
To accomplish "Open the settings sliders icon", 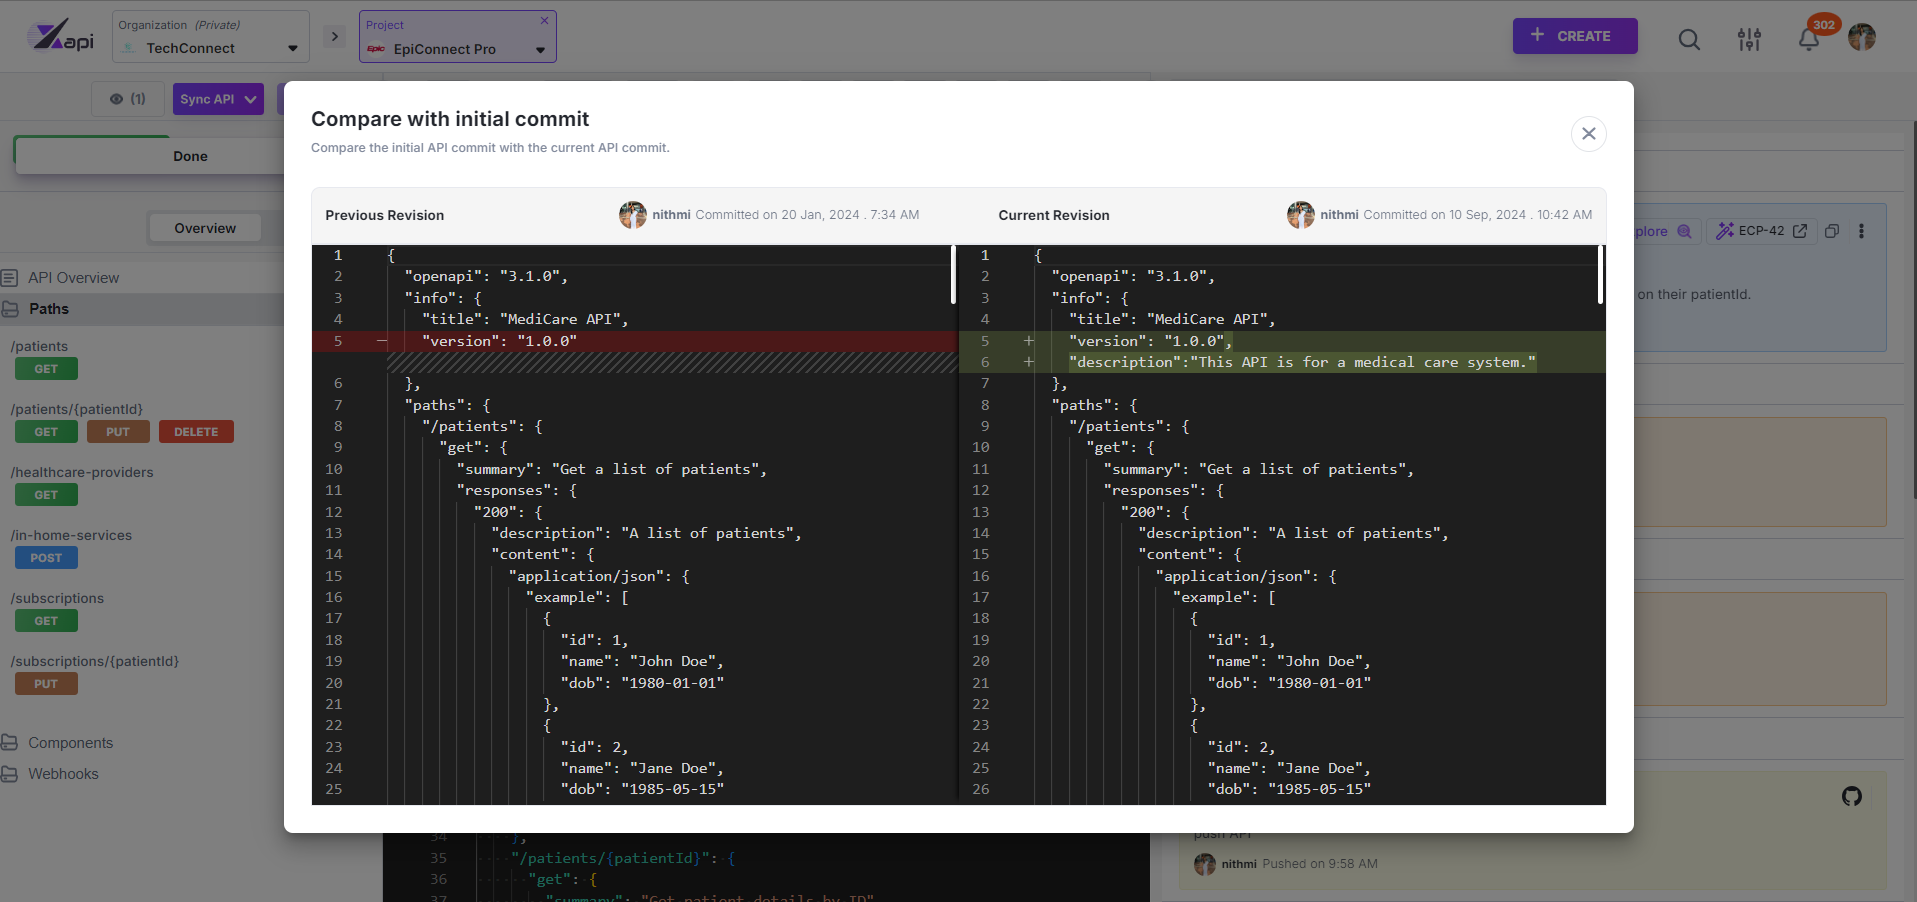I will (1749, 39).
